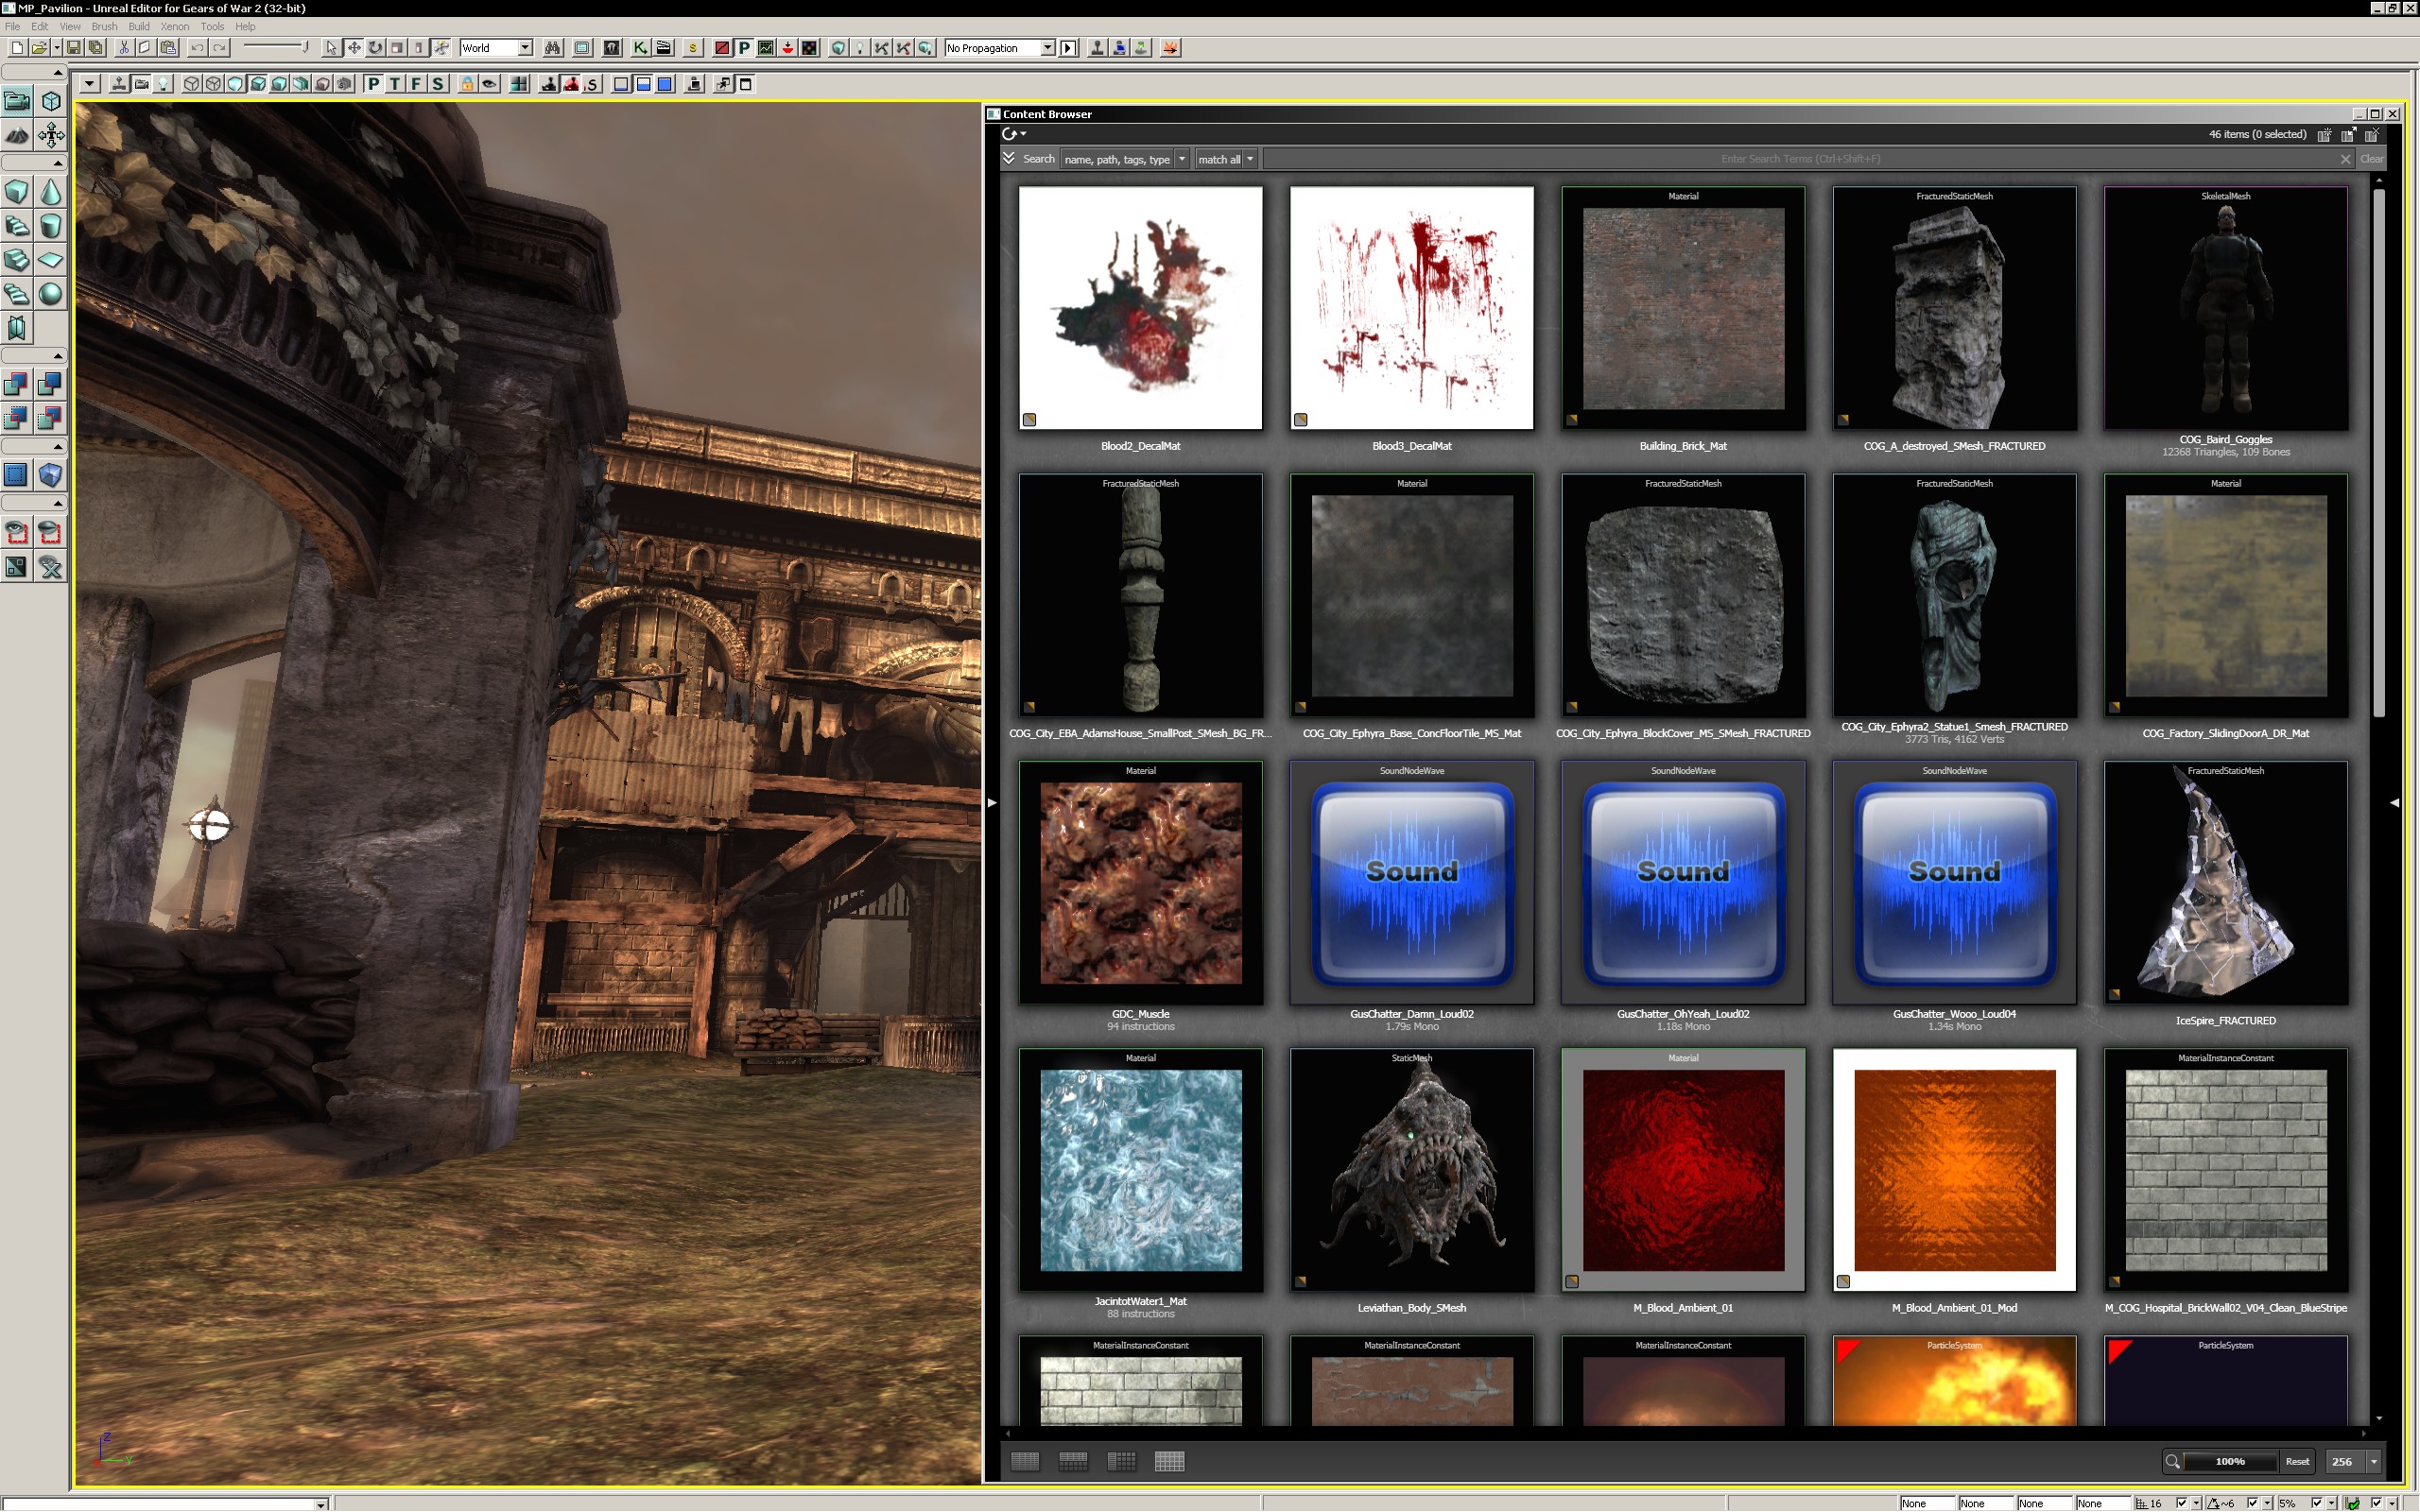Click the 100% thumbnail zoom slider
Viewport: 2420px width, 1512px height.
2229,1461
